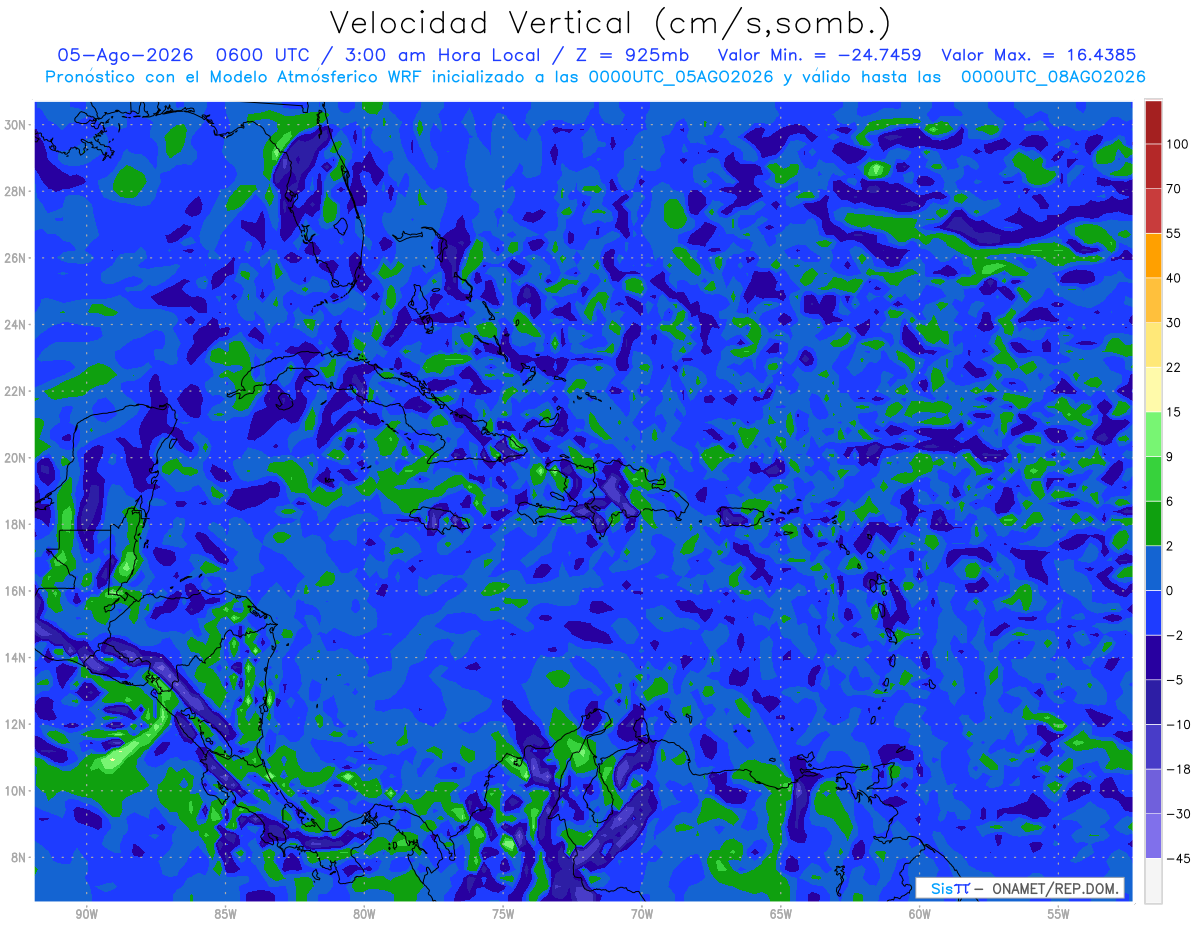This screenshot has height=927, width=1200.
Task: Click the dark red swatch above 100
Action: click(x=1153, y=122)
